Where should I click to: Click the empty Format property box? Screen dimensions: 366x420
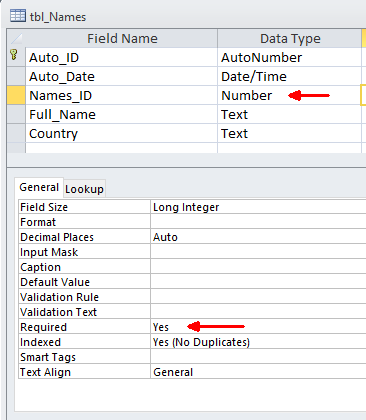click(258, 222)
